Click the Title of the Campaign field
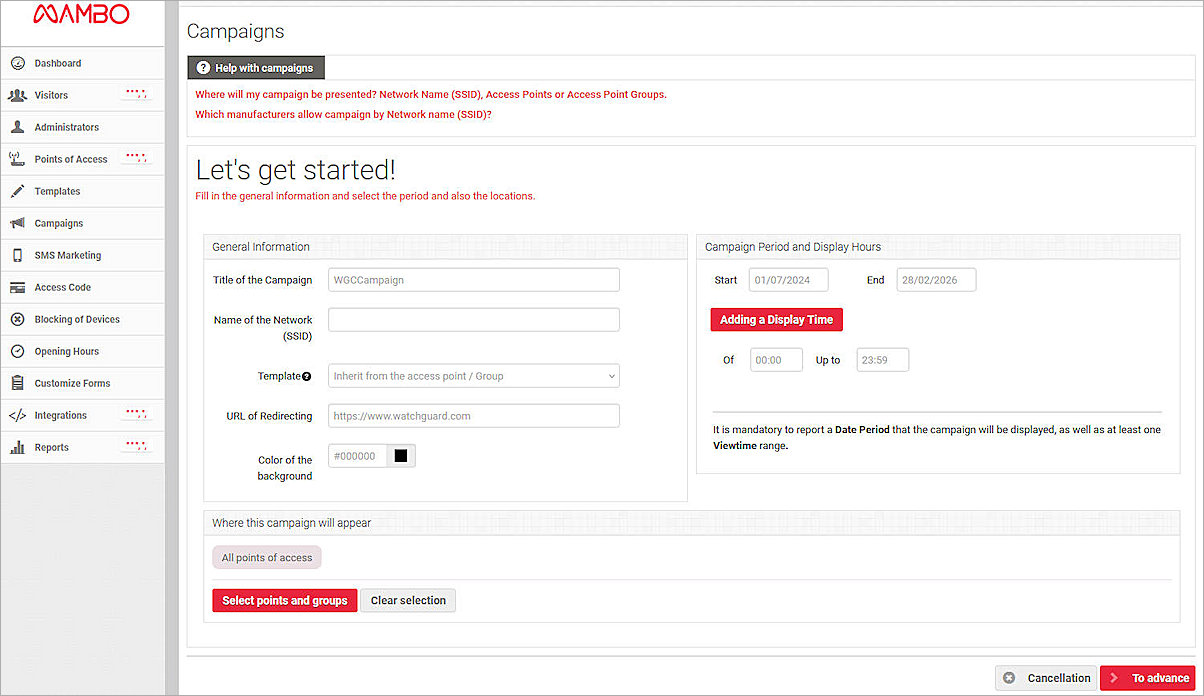The height and width of the screenshot is (696, 1204). (473, 280)
